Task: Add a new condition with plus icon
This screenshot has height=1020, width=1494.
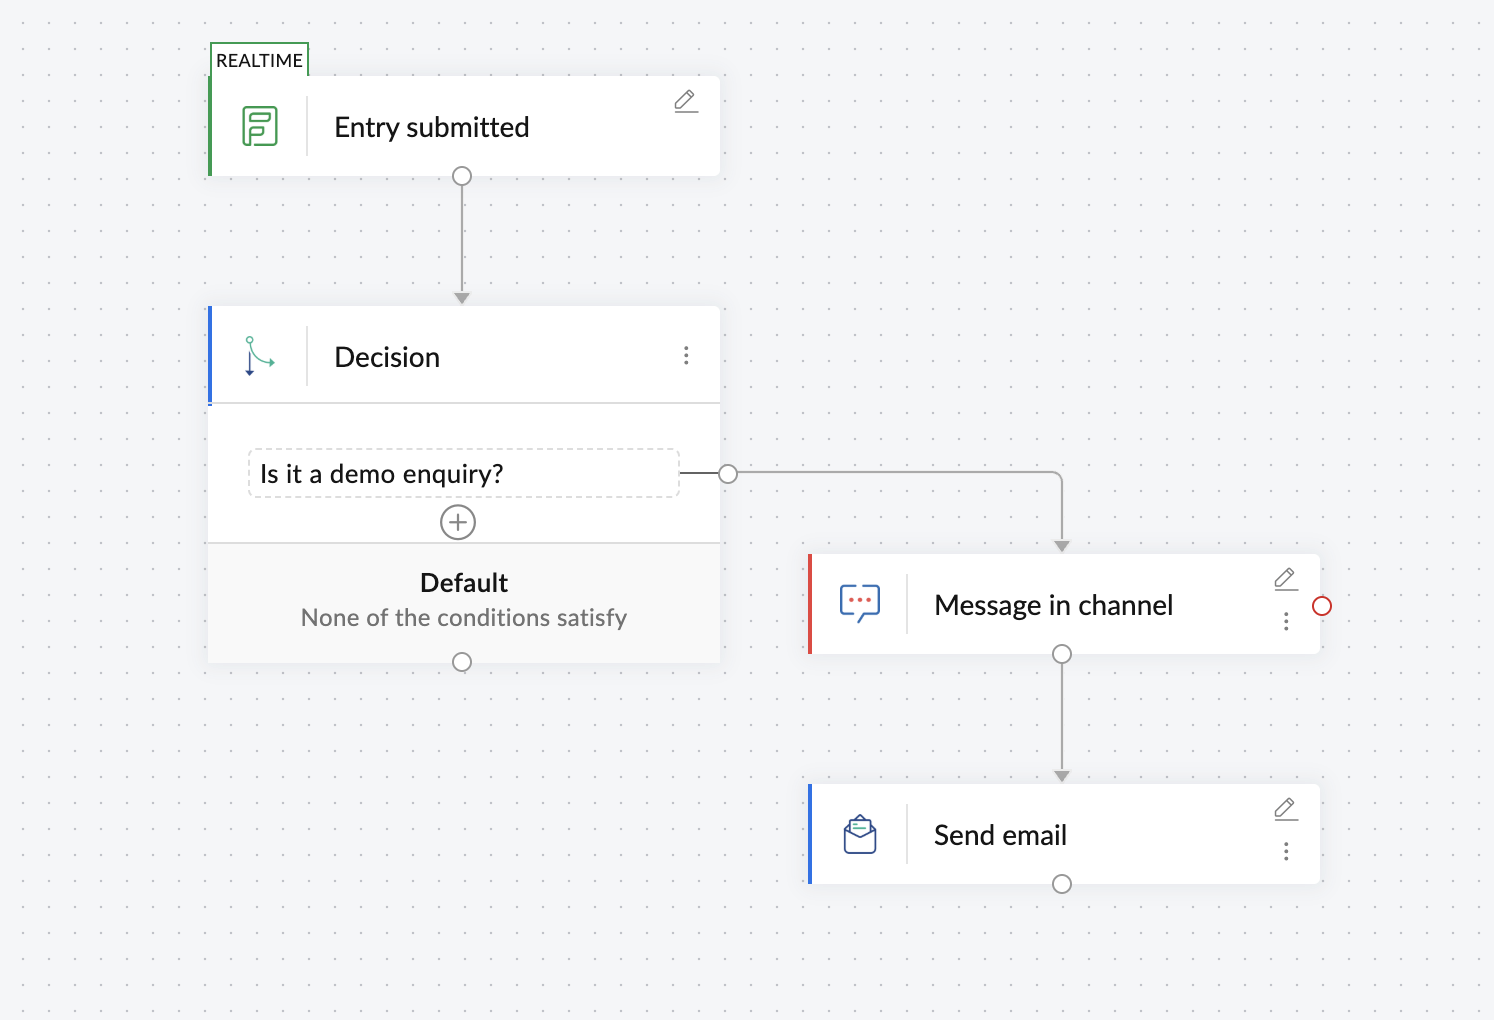Action: click(x=458, y=522)
